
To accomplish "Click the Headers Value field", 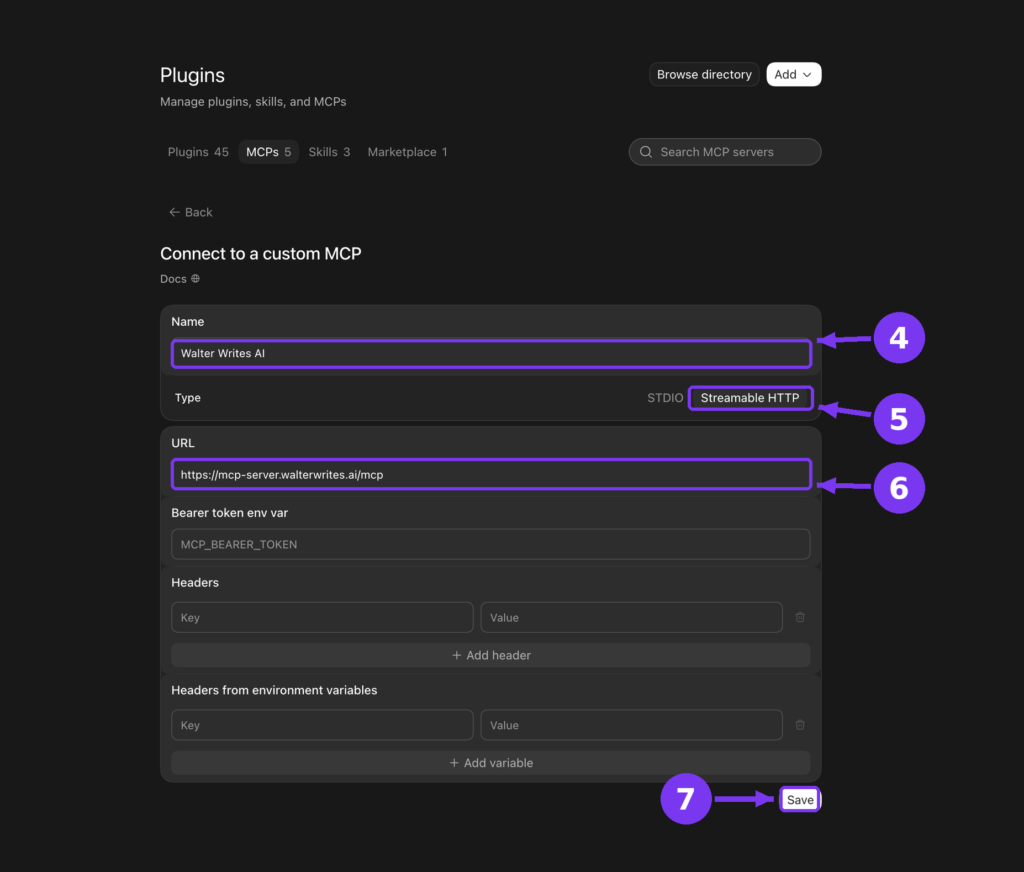I will pyautogui.click(x=632, y=617).
